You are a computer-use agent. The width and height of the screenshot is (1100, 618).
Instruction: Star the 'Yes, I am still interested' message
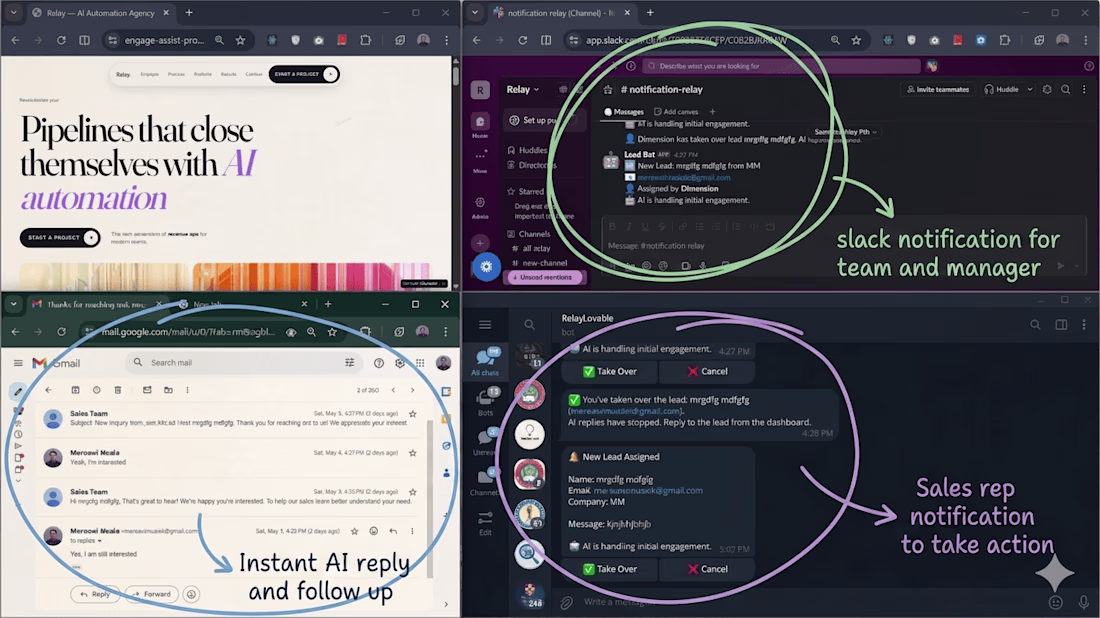[x=354, y=531]
